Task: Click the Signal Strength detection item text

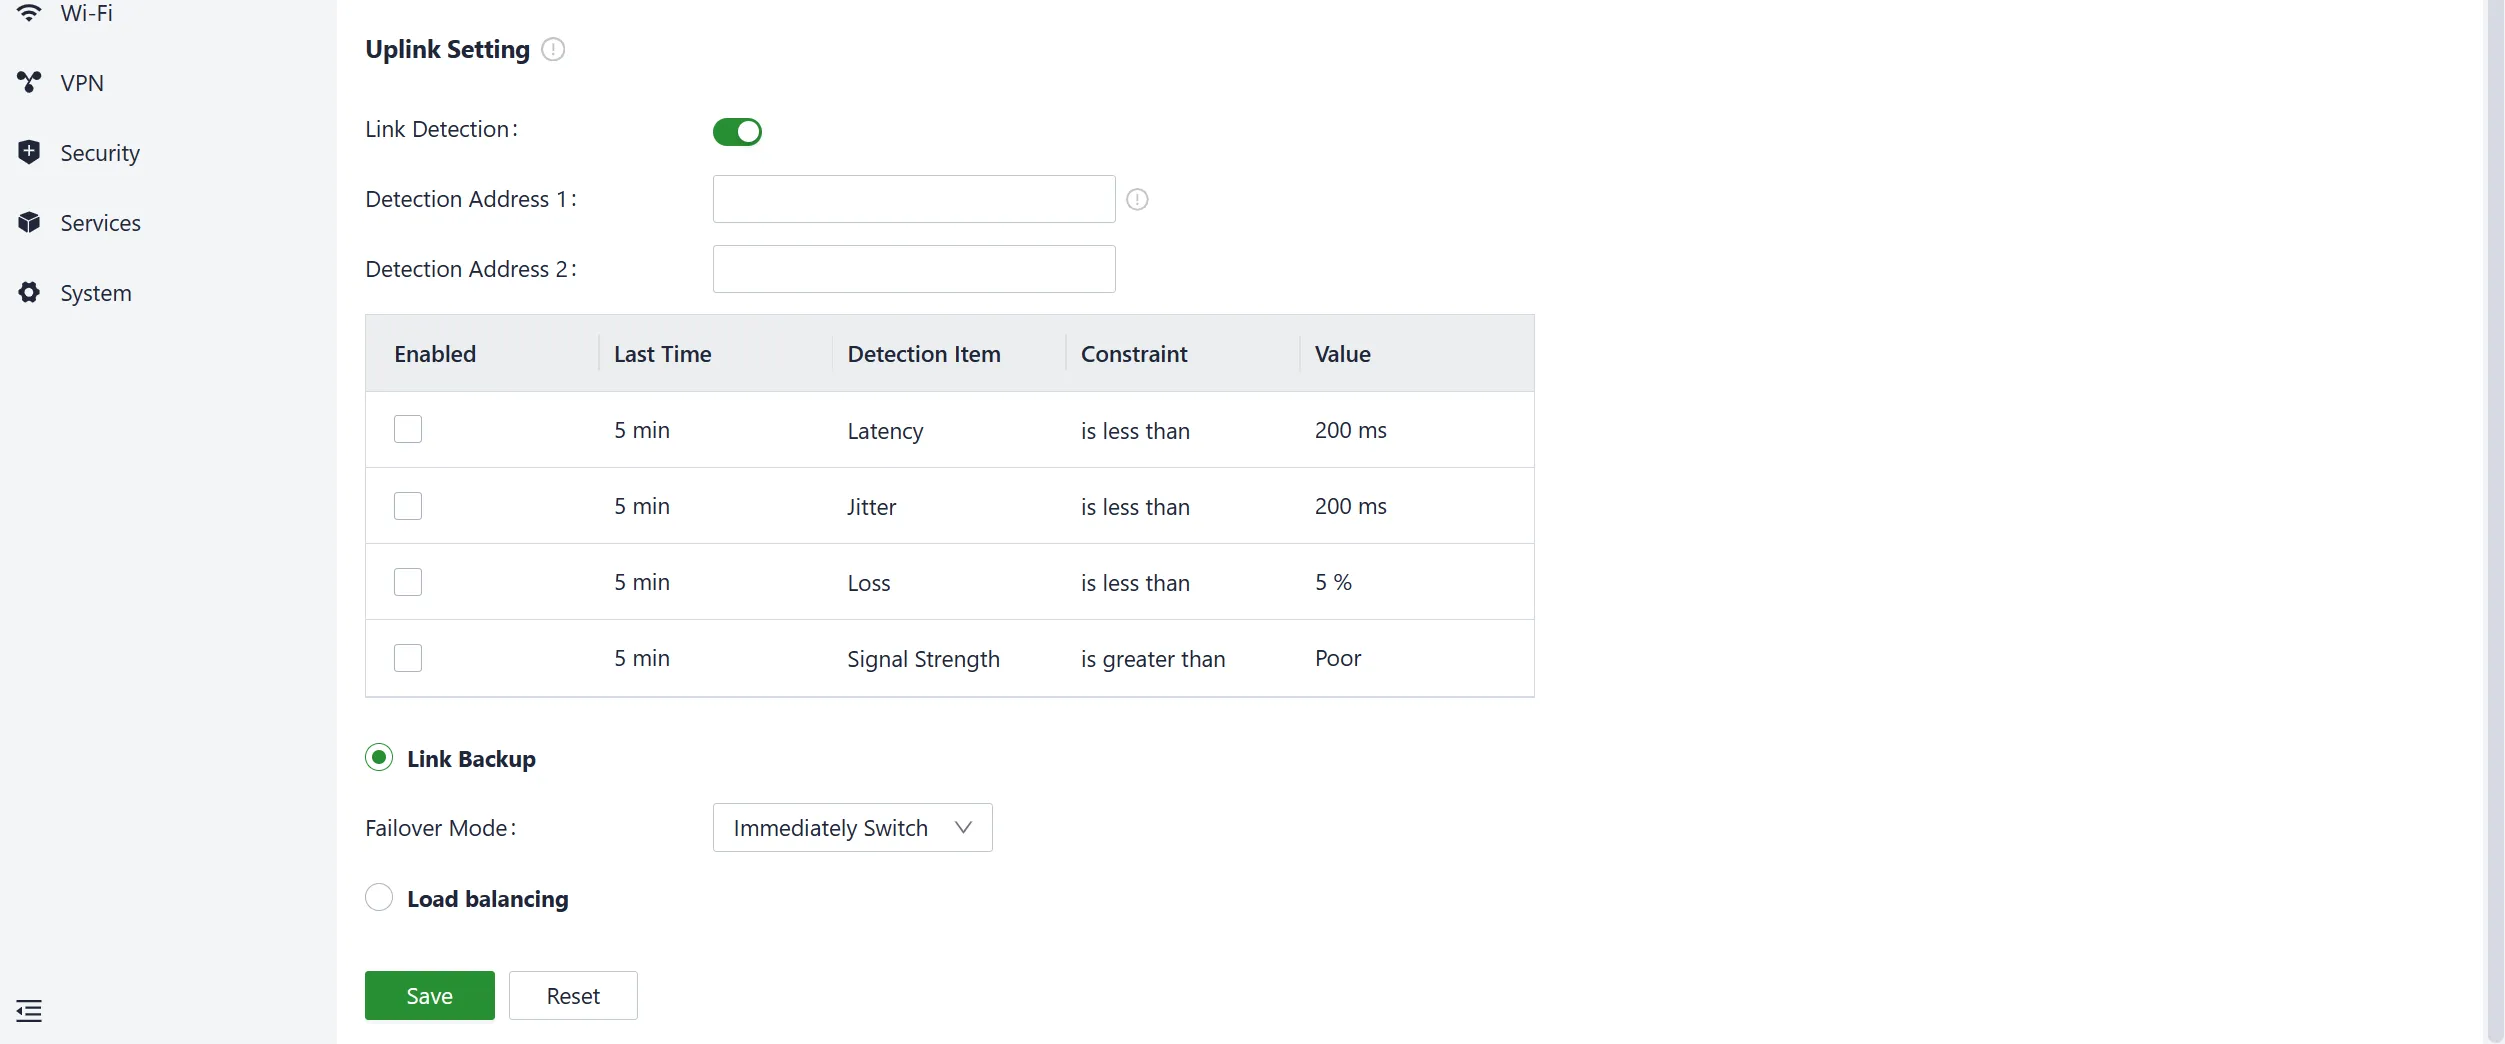Action: coord(923,659)
